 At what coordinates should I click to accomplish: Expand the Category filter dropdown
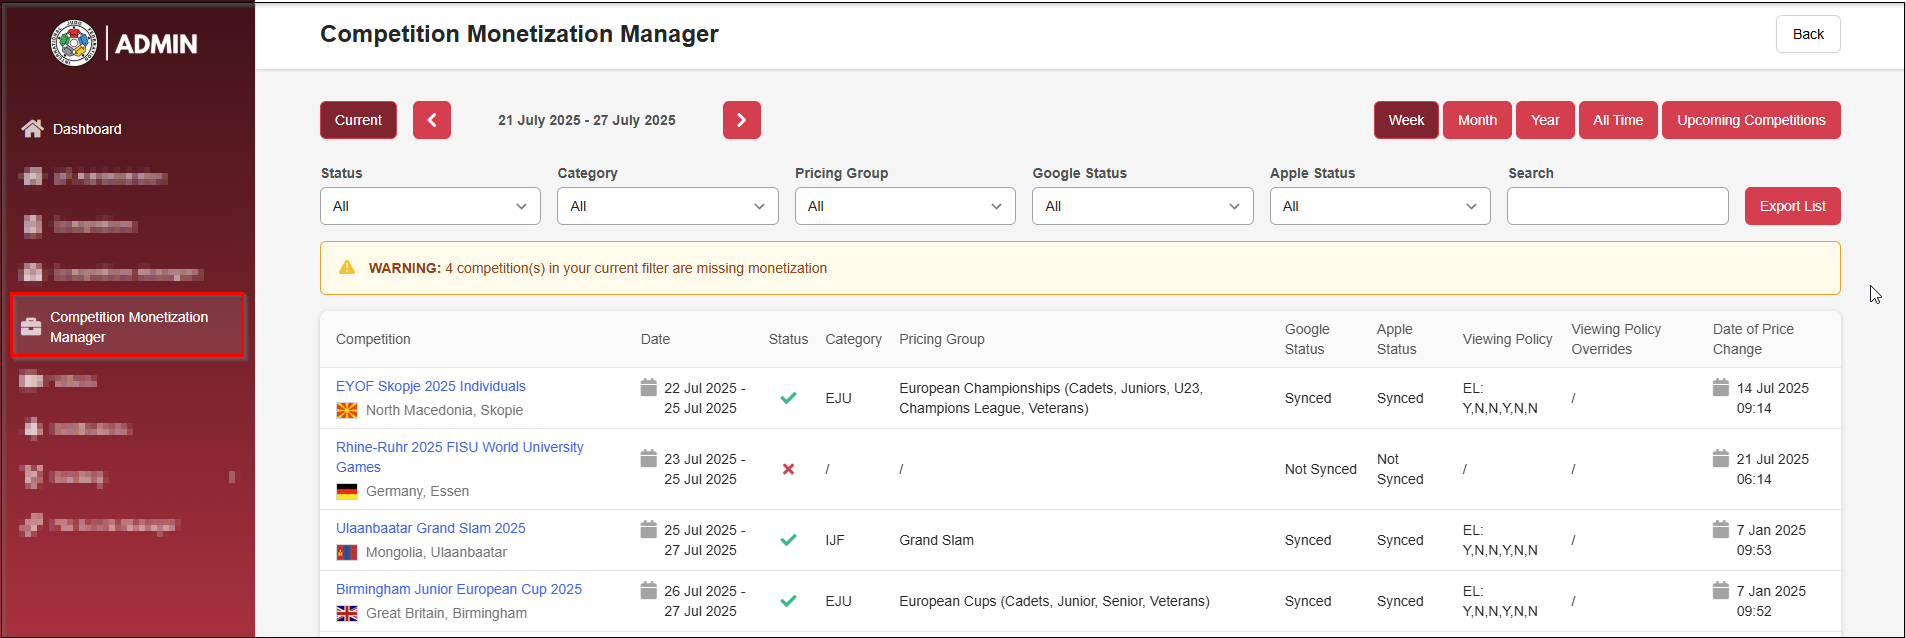(667, 206)
